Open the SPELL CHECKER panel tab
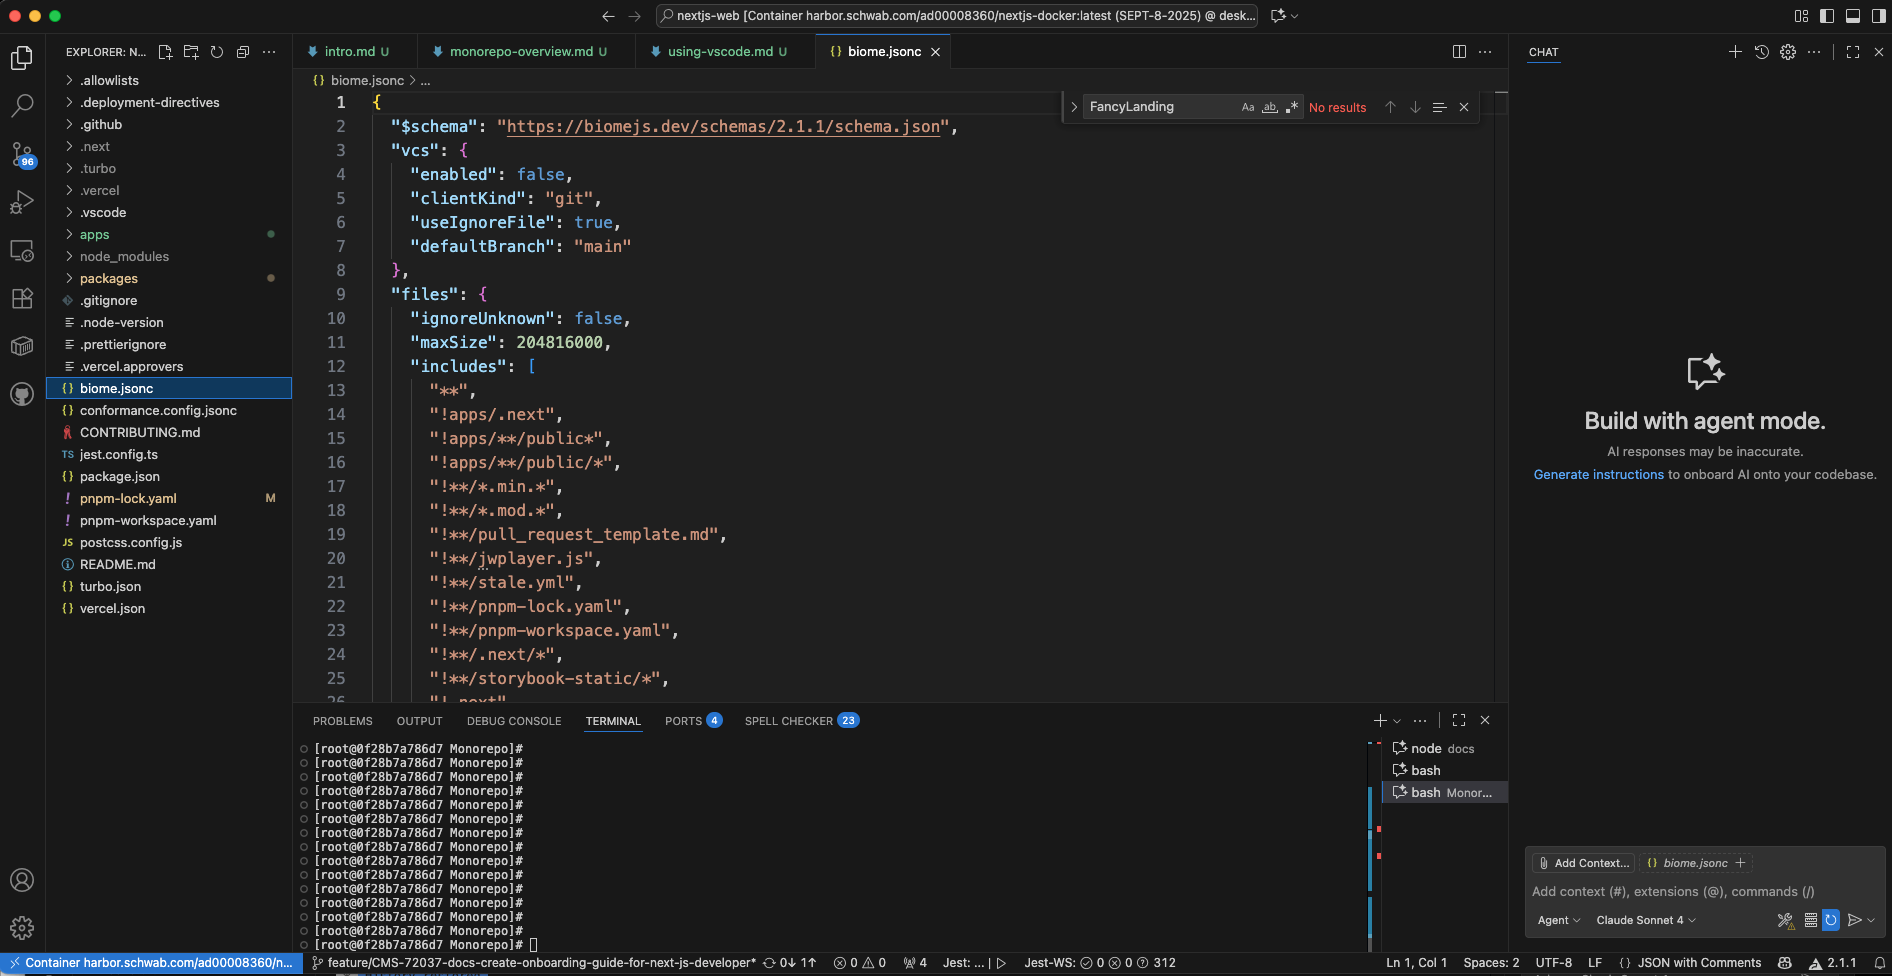Screen dimensions: 1892x976 (789, 720)
